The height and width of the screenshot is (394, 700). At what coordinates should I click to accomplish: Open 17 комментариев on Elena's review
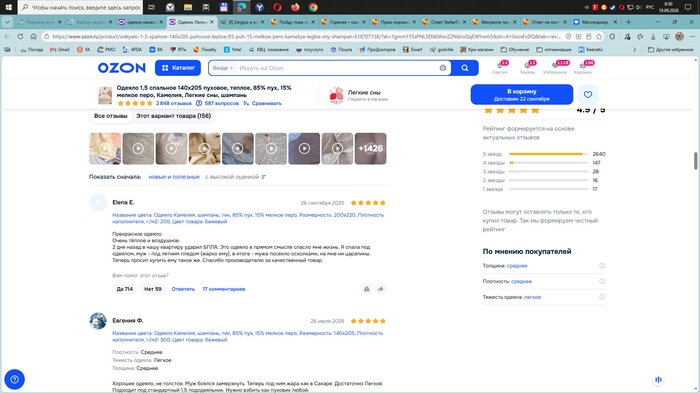(224, 289)
